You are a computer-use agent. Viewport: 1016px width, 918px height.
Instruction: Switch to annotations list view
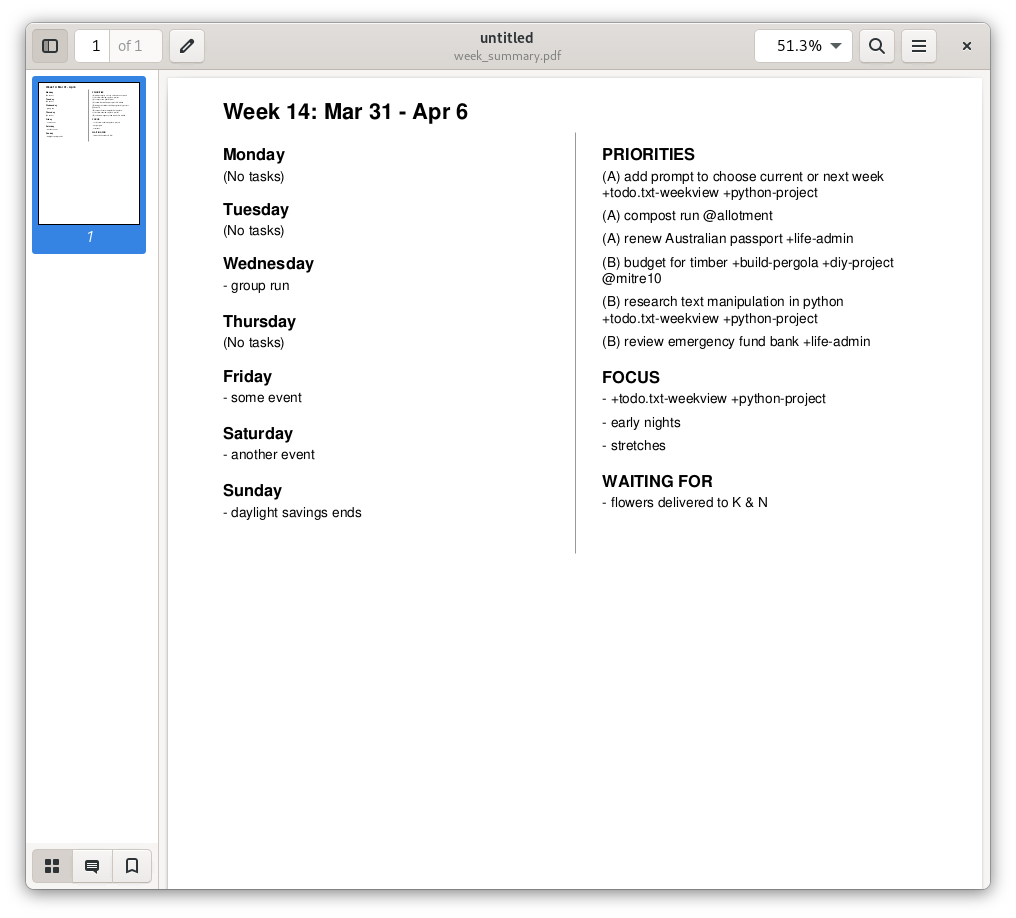pyautogui.click(x=92, y=866)
